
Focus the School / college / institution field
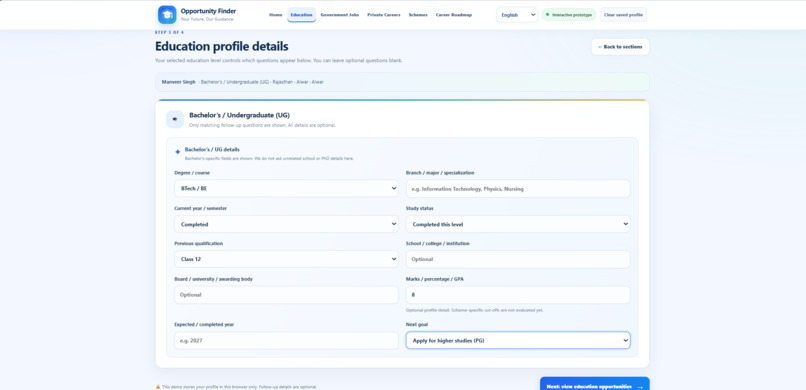tap(518, 259)
